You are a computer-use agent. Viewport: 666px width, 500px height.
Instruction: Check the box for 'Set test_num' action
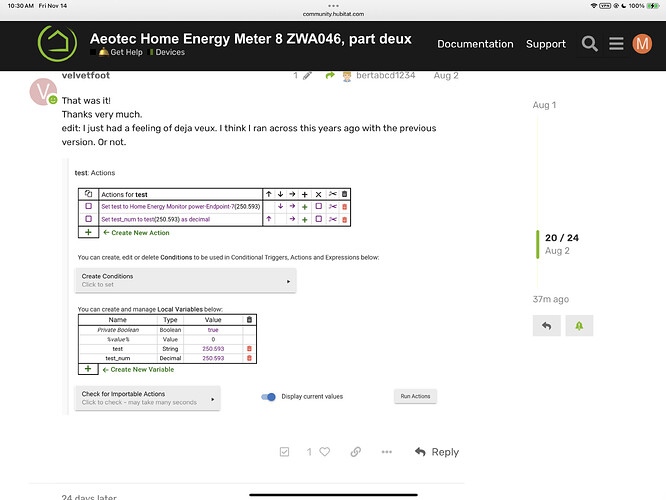click(88, 218)
